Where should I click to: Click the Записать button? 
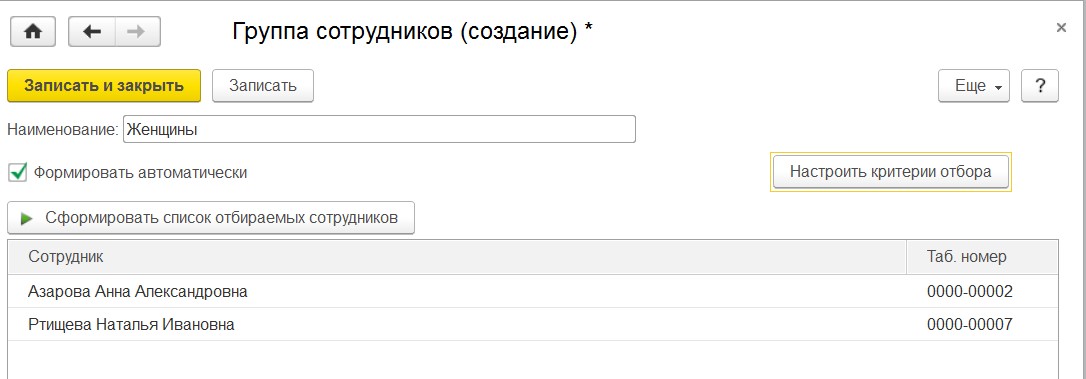[x=263, y=86]
